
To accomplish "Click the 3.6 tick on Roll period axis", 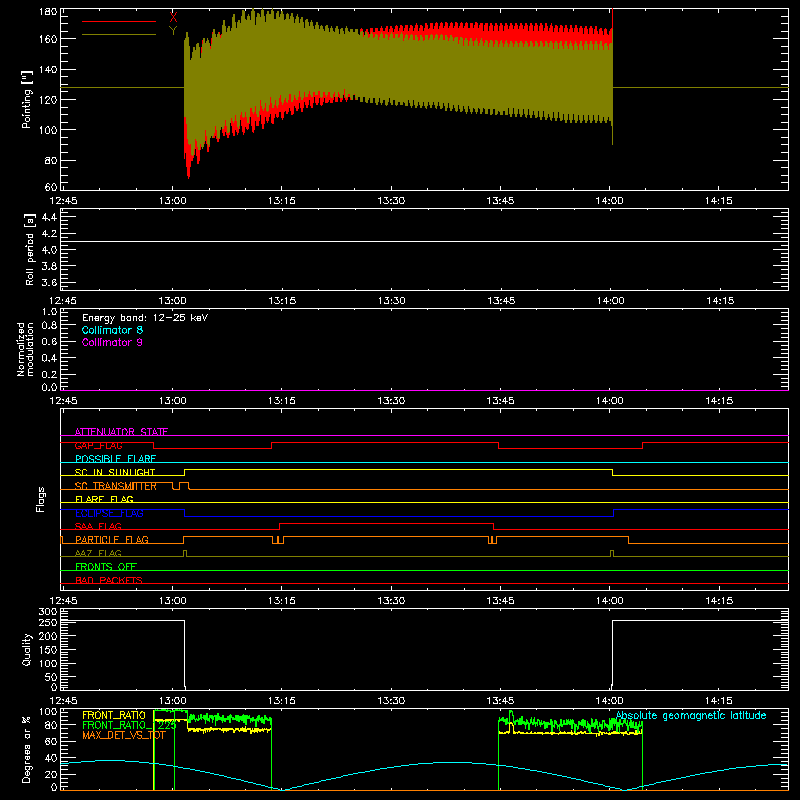I will (49, 282).
